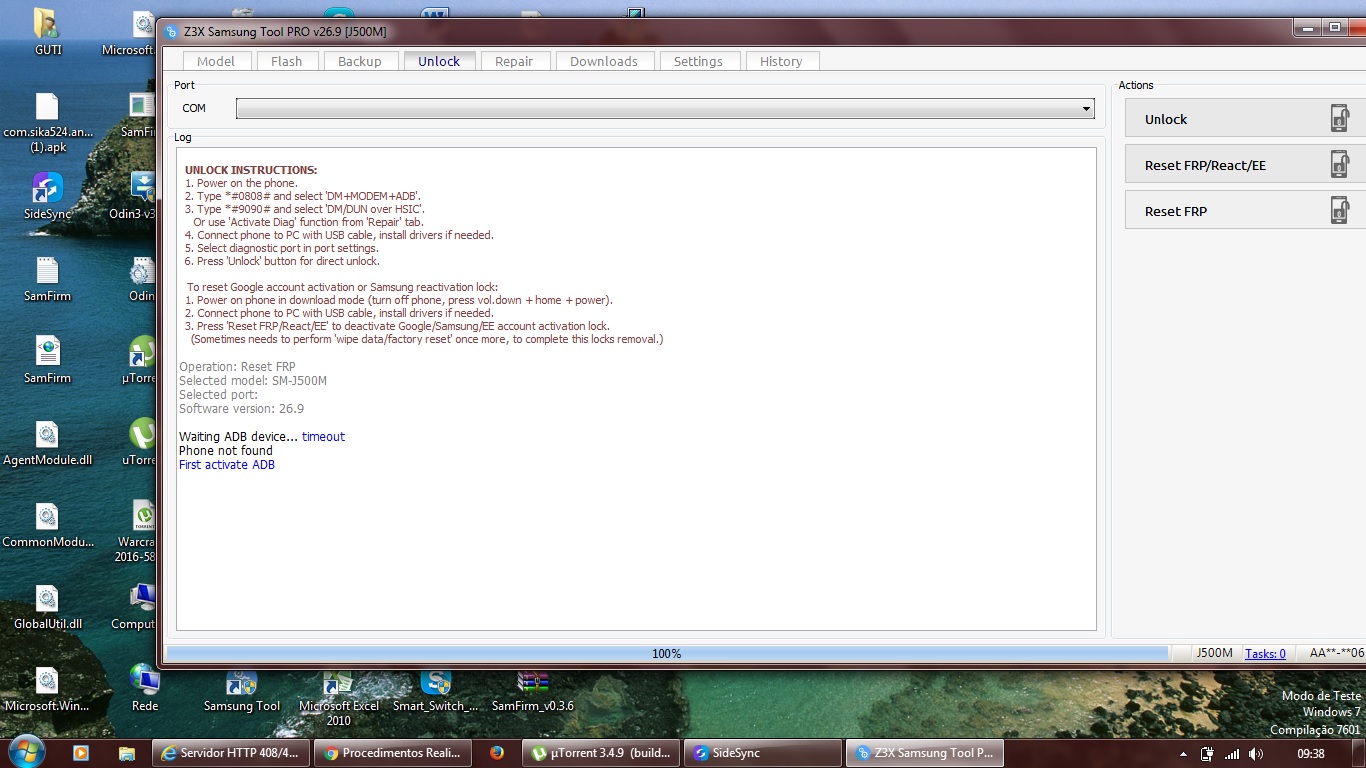Click 'Phone not found' log line
The width and height of the screenshot is (1366, 768).
pos(226,451)
